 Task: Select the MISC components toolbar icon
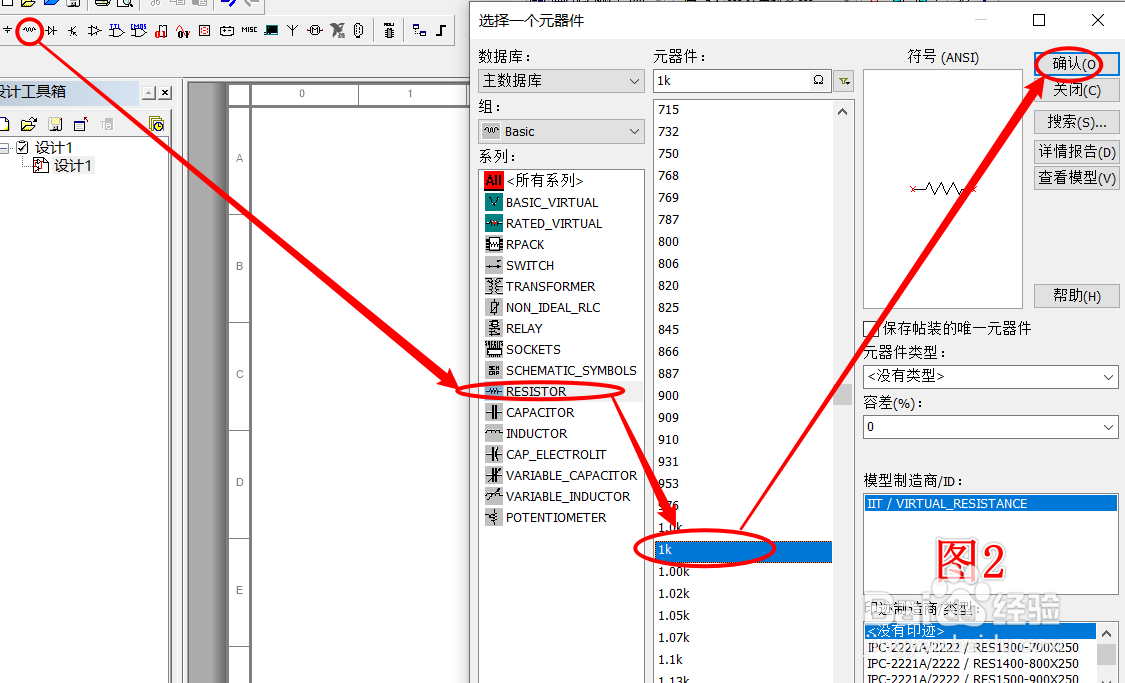click(x=249, y=30)
